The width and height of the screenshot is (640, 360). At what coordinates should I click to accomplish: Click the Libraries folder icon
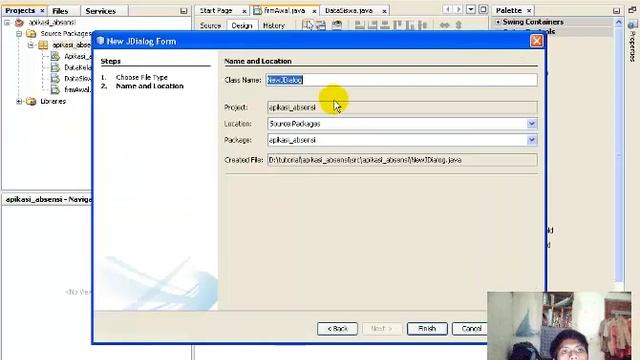[31, 101]
